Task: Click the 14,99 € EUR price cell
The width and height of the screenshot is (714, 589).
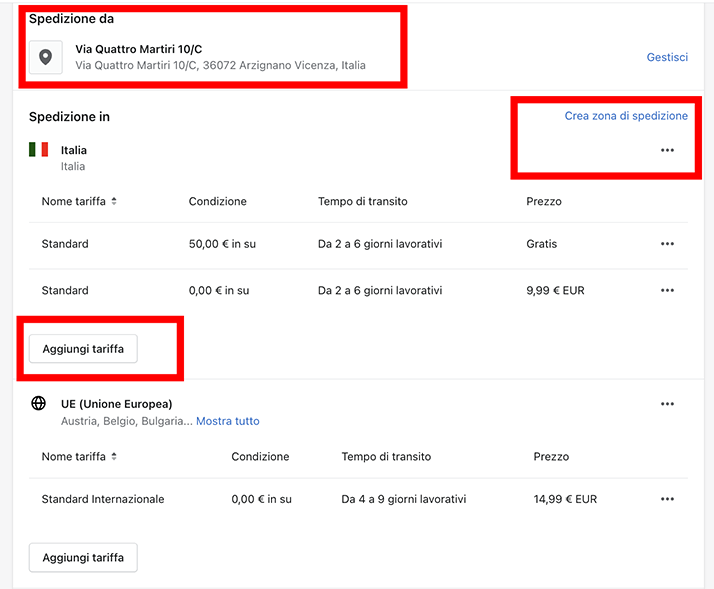Action: [x=565, y=499]
